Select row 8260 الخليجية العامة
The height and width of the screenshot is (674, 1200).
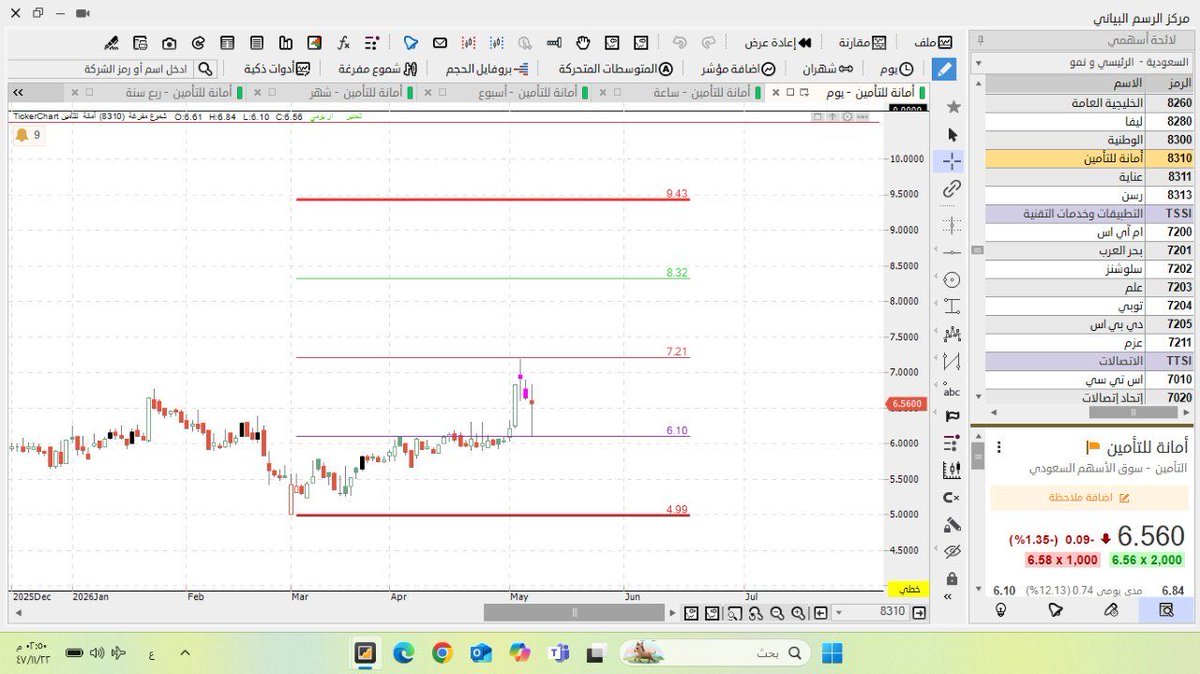(x=1090, y=102)
